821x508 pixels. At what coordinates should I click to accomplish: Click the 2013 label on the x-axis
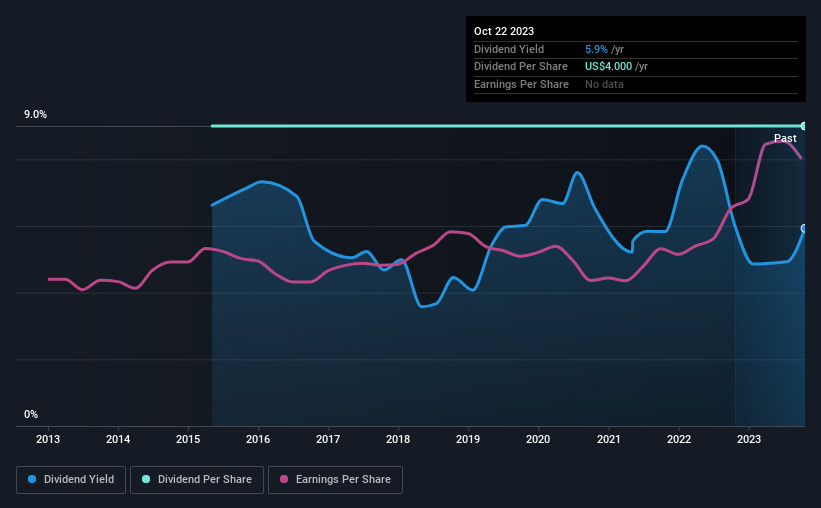click(48, 439)
